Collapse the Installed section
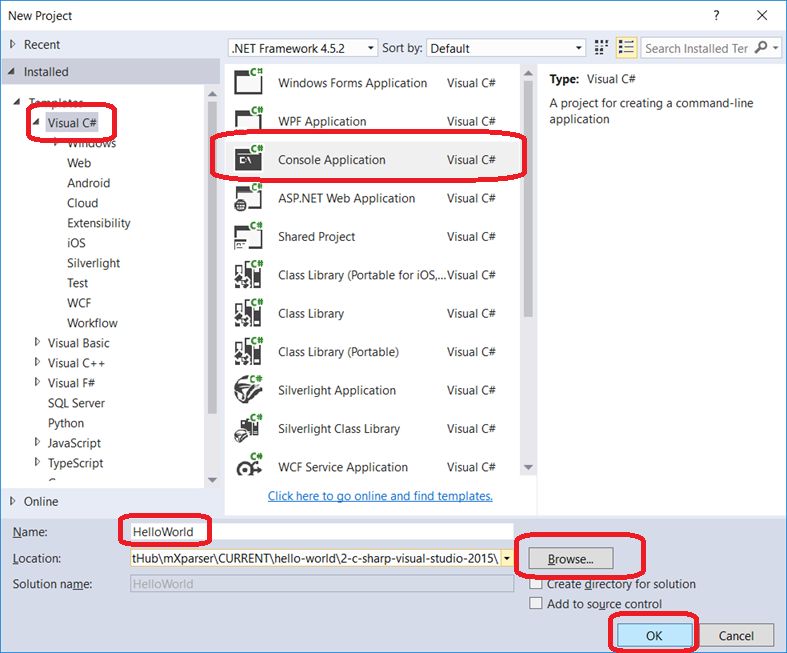Image resolution: width=787 pixels, height=653 pixels. (x=12, y=71)
